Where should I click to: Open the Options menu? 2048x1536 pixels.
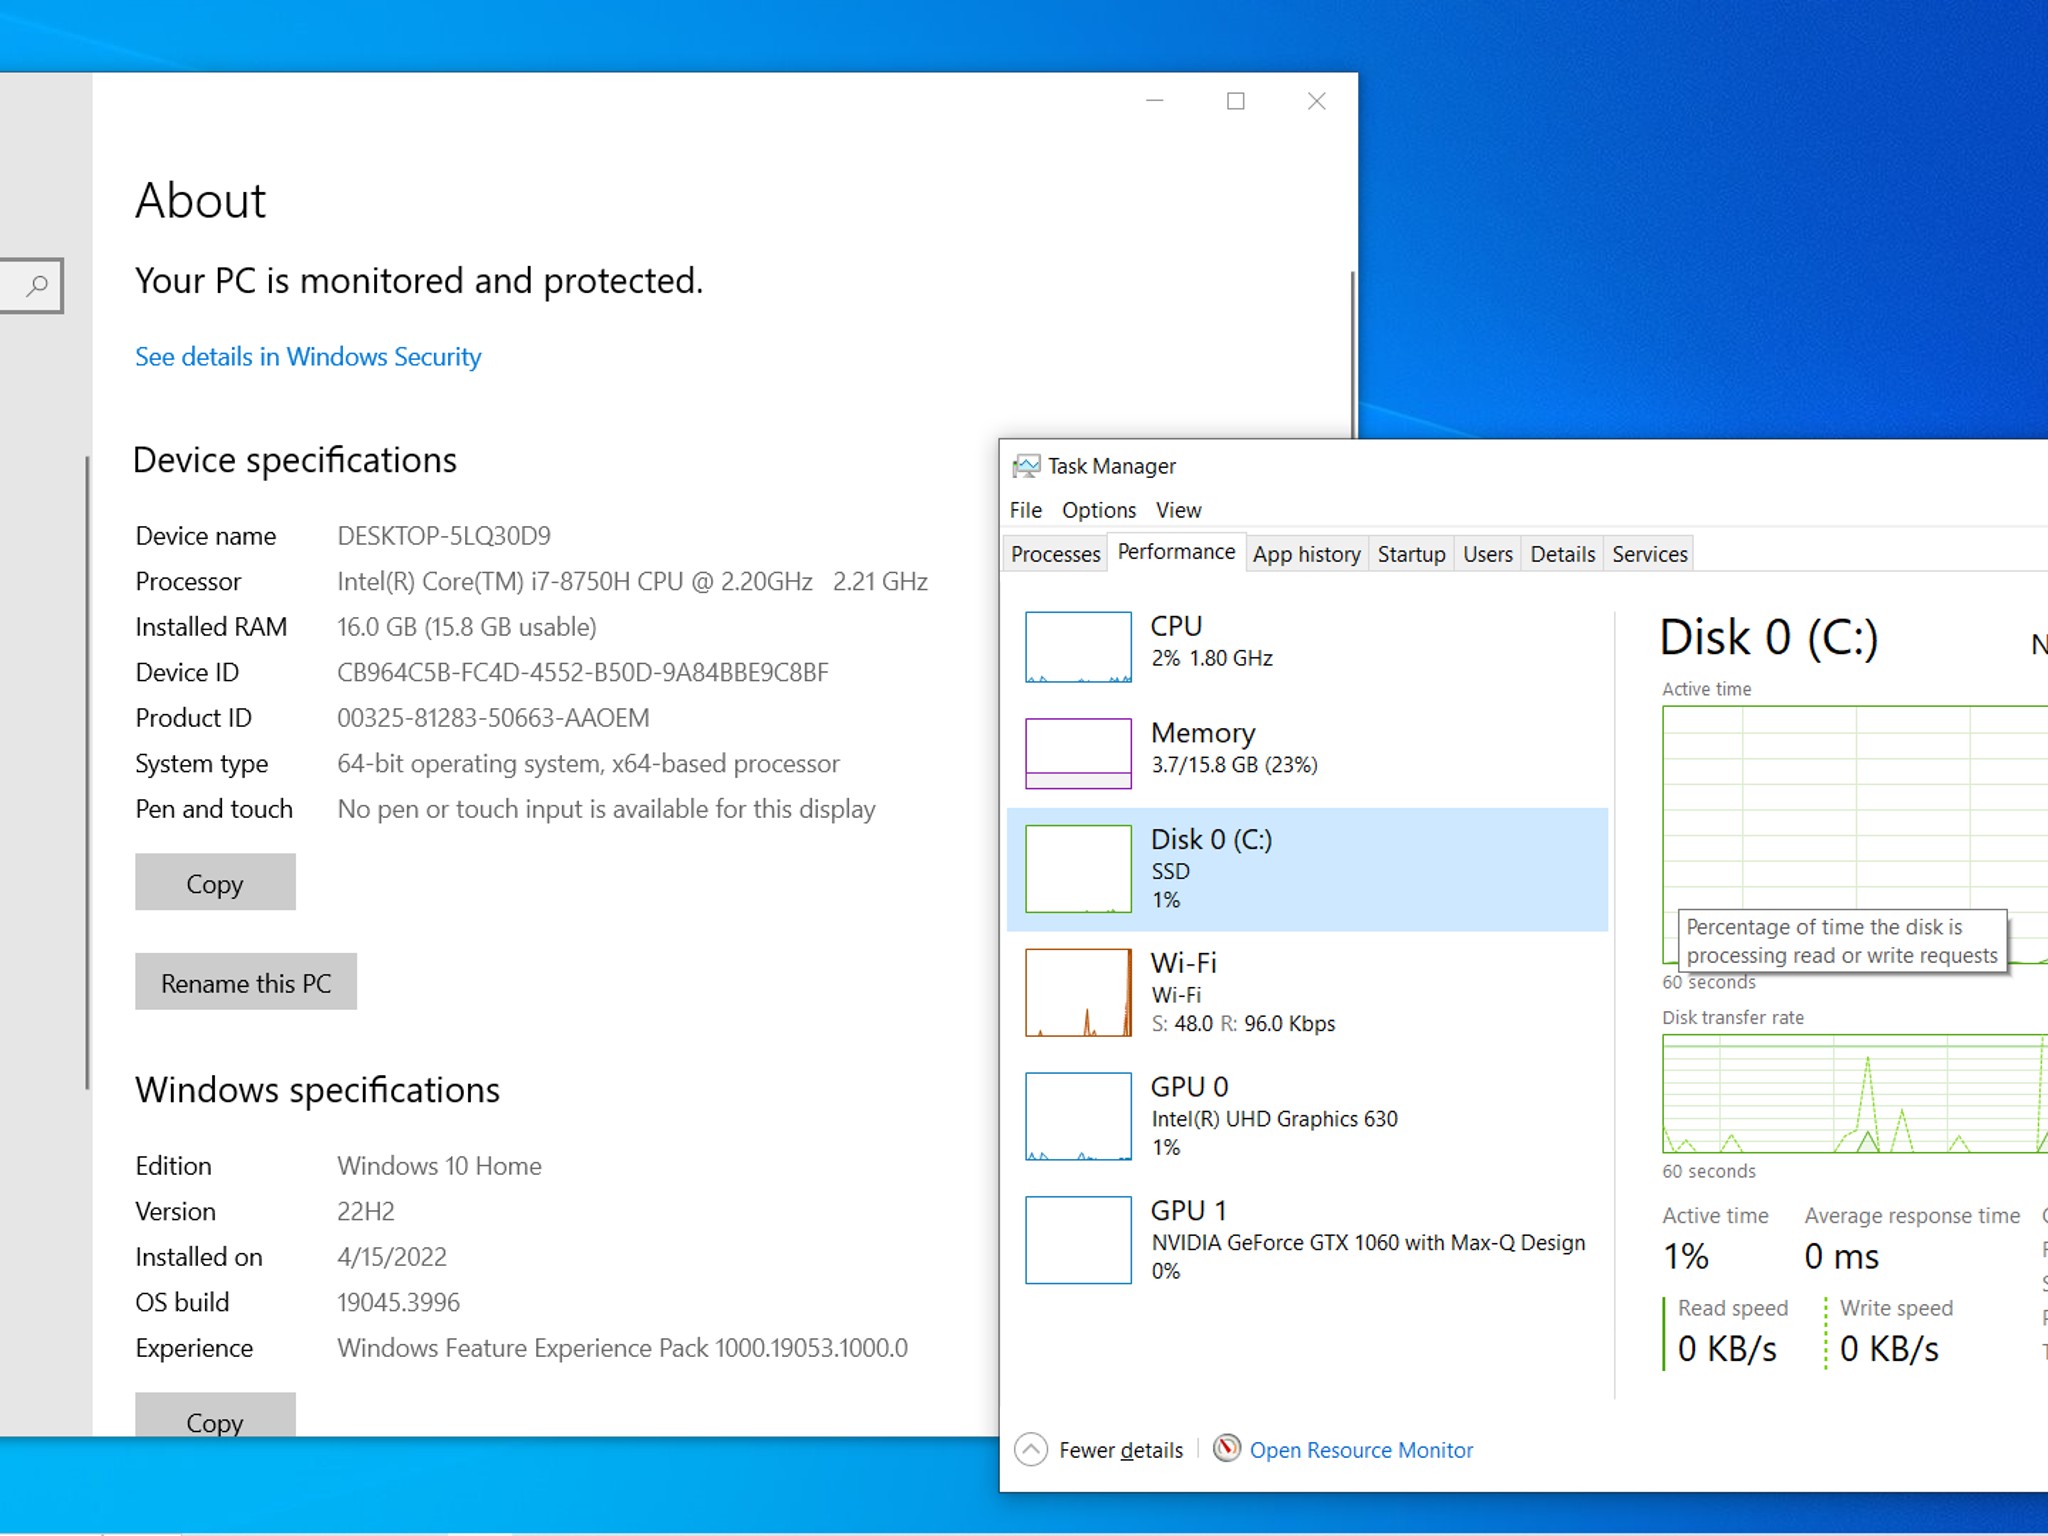pos(1098,510)
